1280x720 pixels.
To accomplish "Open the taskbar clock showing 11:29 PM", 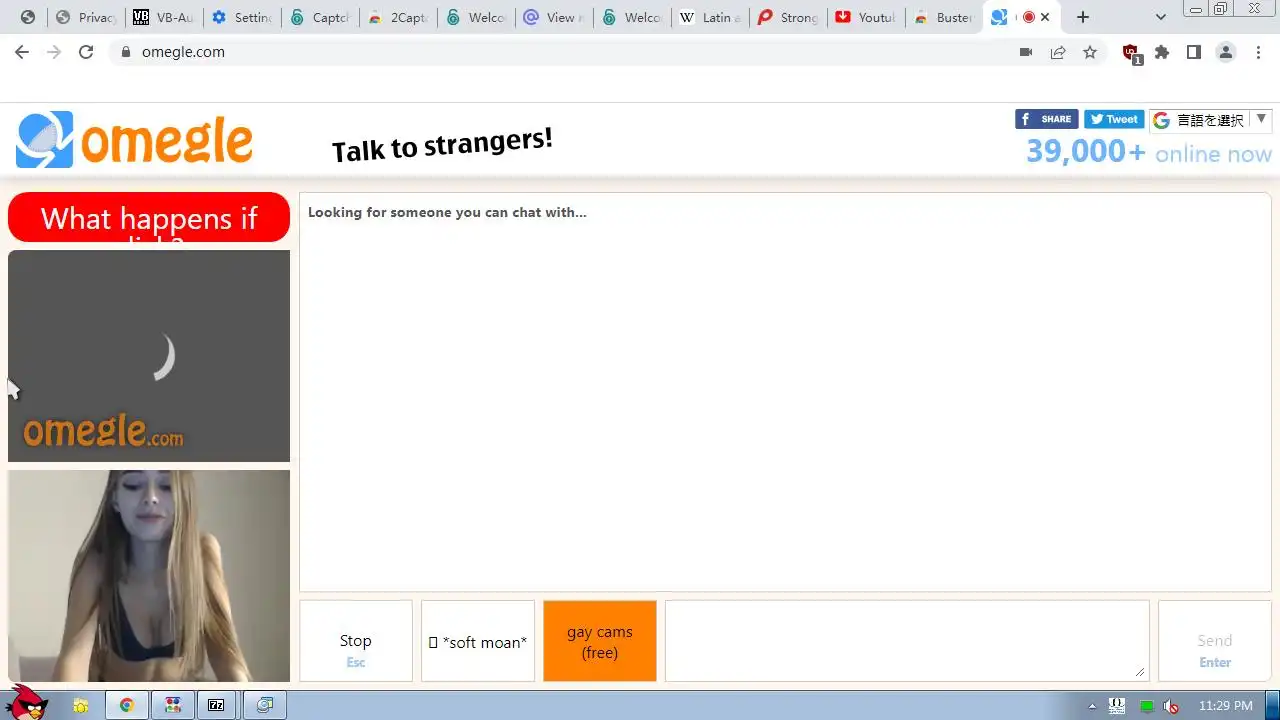I will 1225,706.
